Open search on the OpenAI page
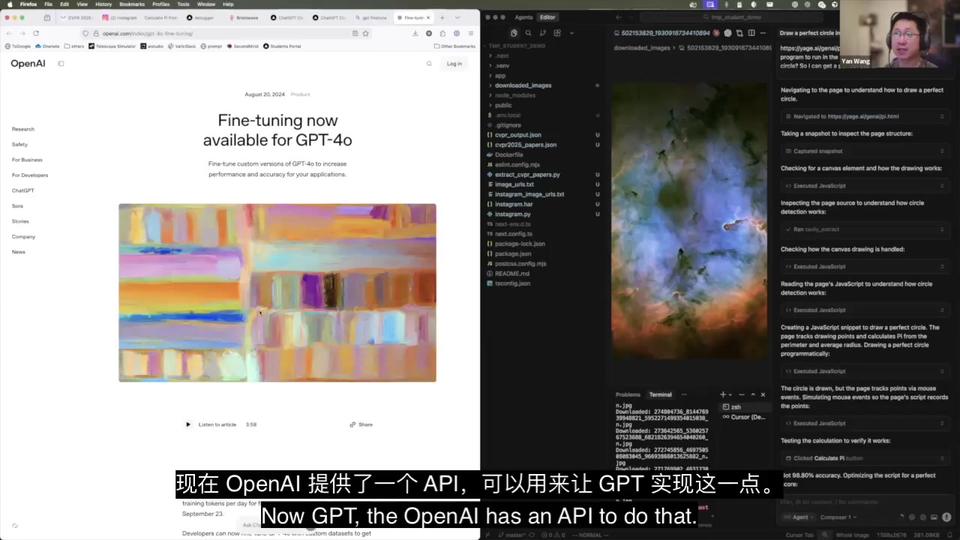This screenshot has width=960, height=540. click(x=429, y=64)
